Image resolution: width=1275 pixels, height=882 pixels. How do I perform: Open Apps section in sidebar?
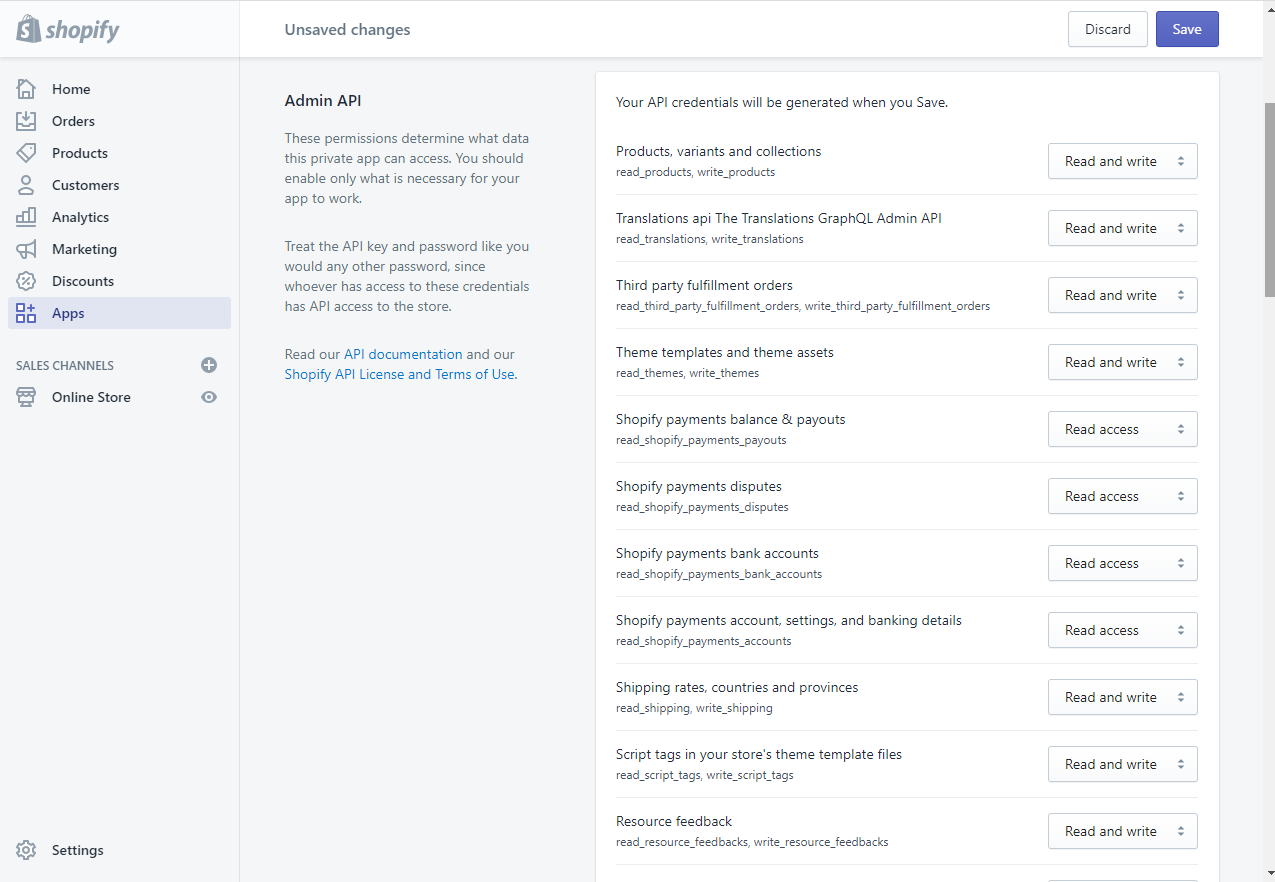point(68,313)
